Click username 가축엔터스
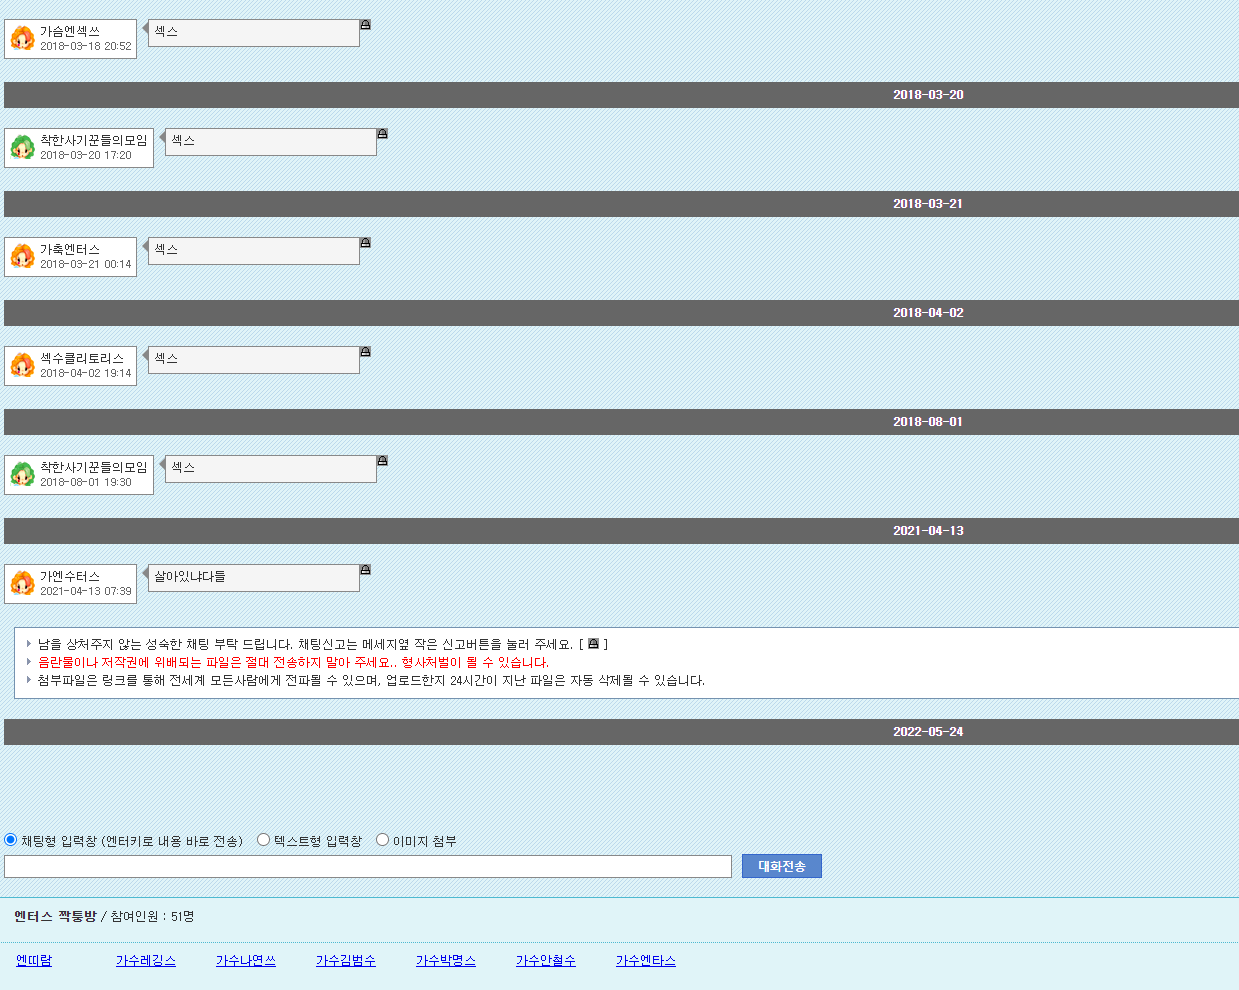 pyautogui.click(x=70, y=249)
